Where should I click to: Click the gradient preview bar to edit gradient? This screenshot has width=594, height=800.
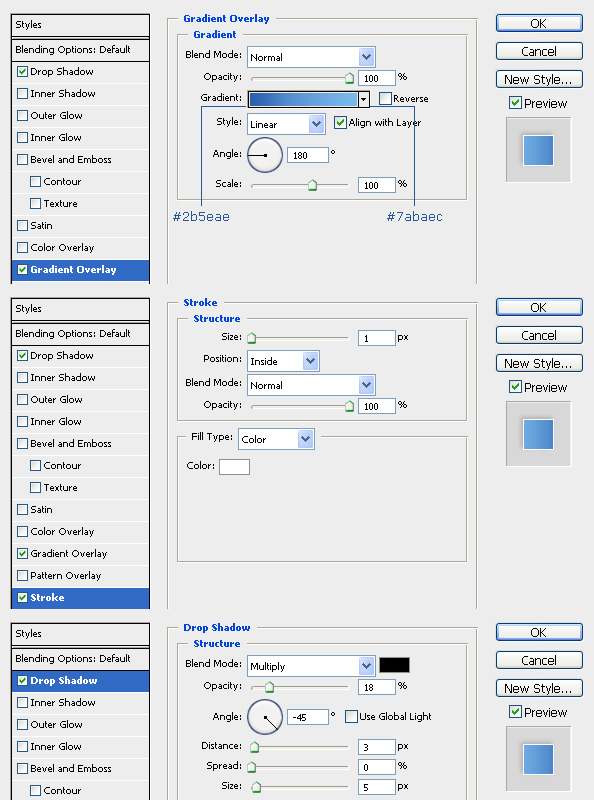coord(303,99)
